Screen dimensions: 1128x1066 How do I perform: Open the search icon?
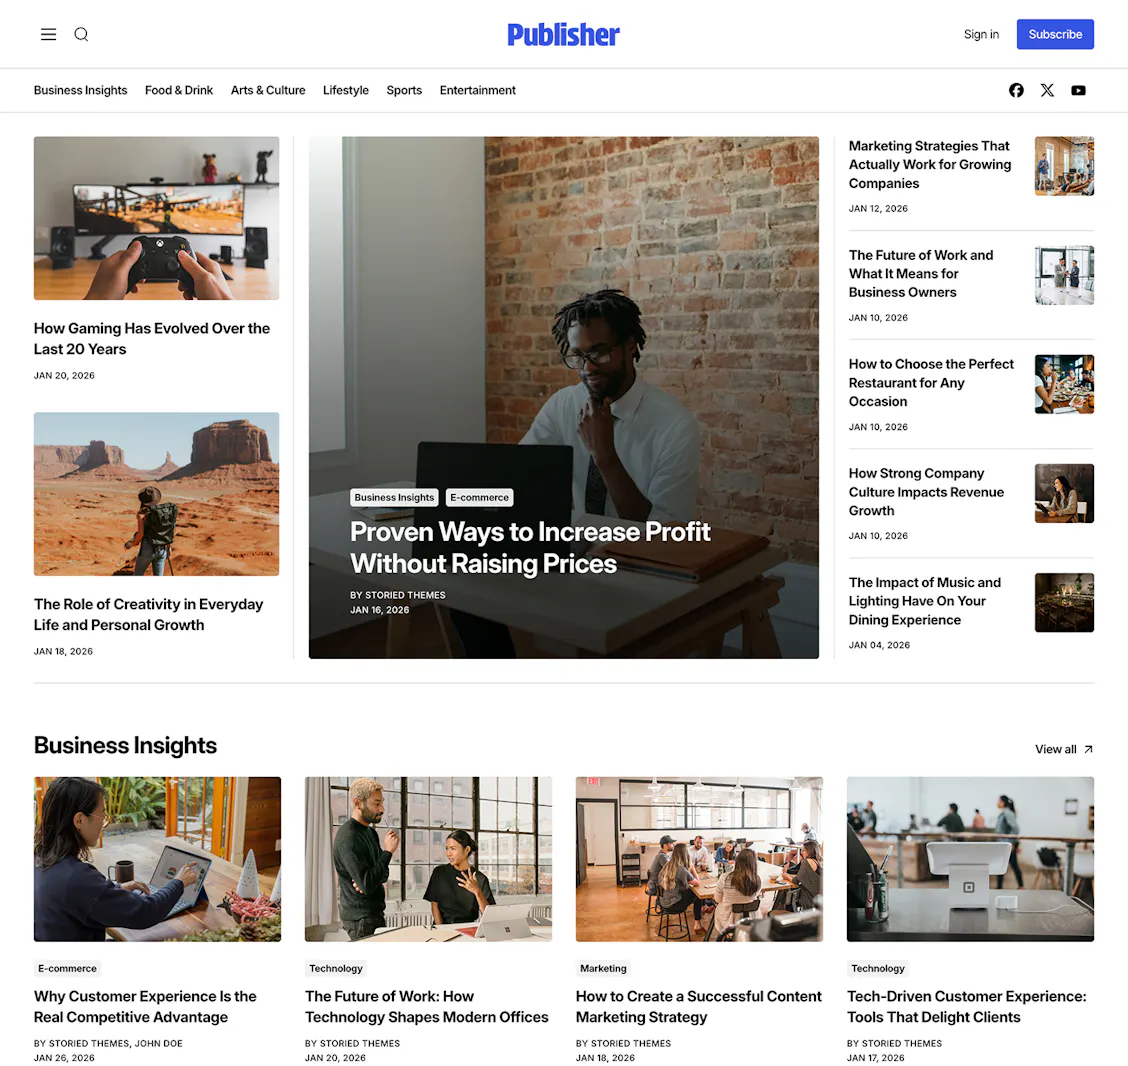tap(81, 34)
